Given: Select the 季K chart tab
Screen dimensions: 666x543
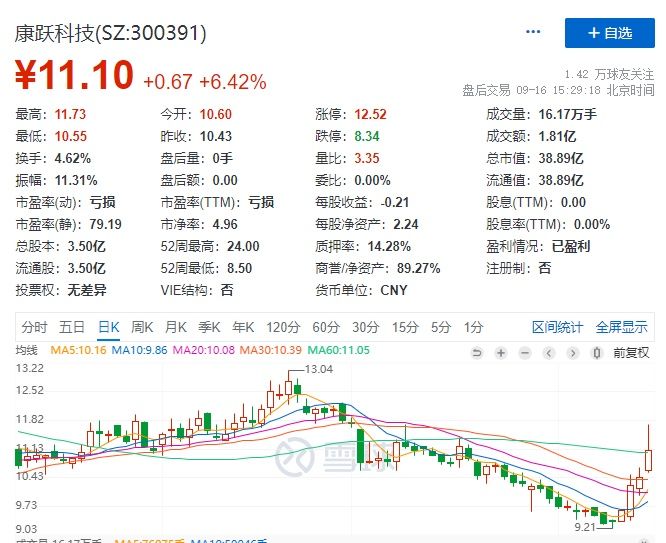Looking at the screenshot, I should click(209, 327).
